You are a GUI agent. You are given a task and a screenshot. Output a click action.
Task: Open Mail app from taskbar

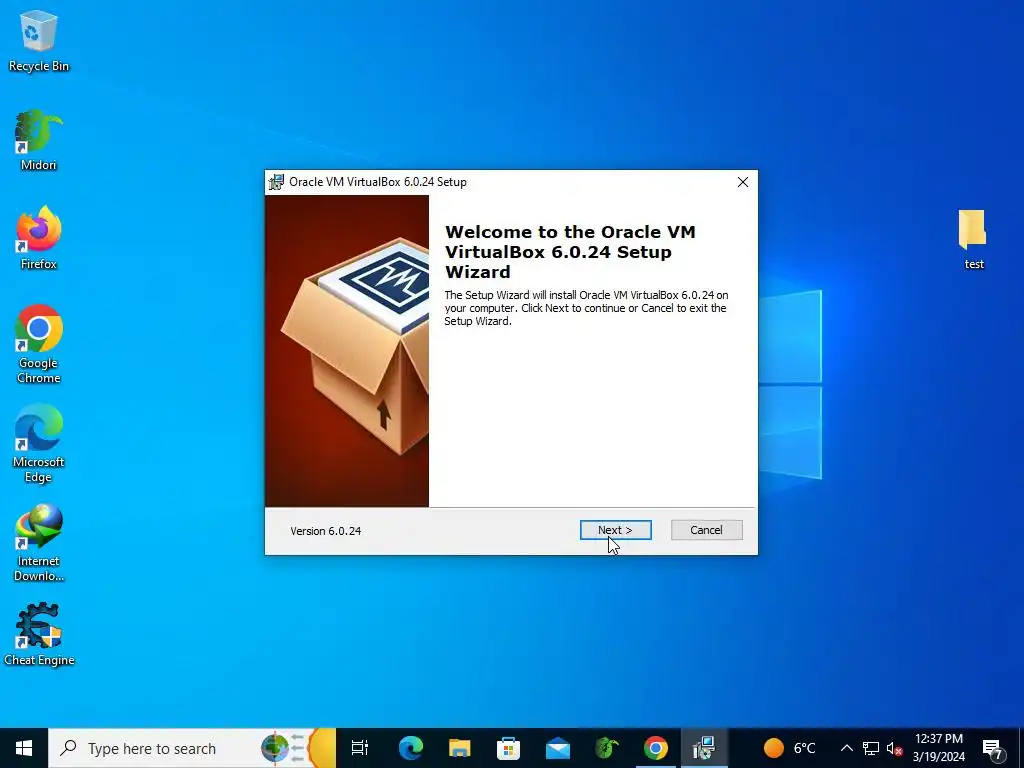(x=558, y=748)
